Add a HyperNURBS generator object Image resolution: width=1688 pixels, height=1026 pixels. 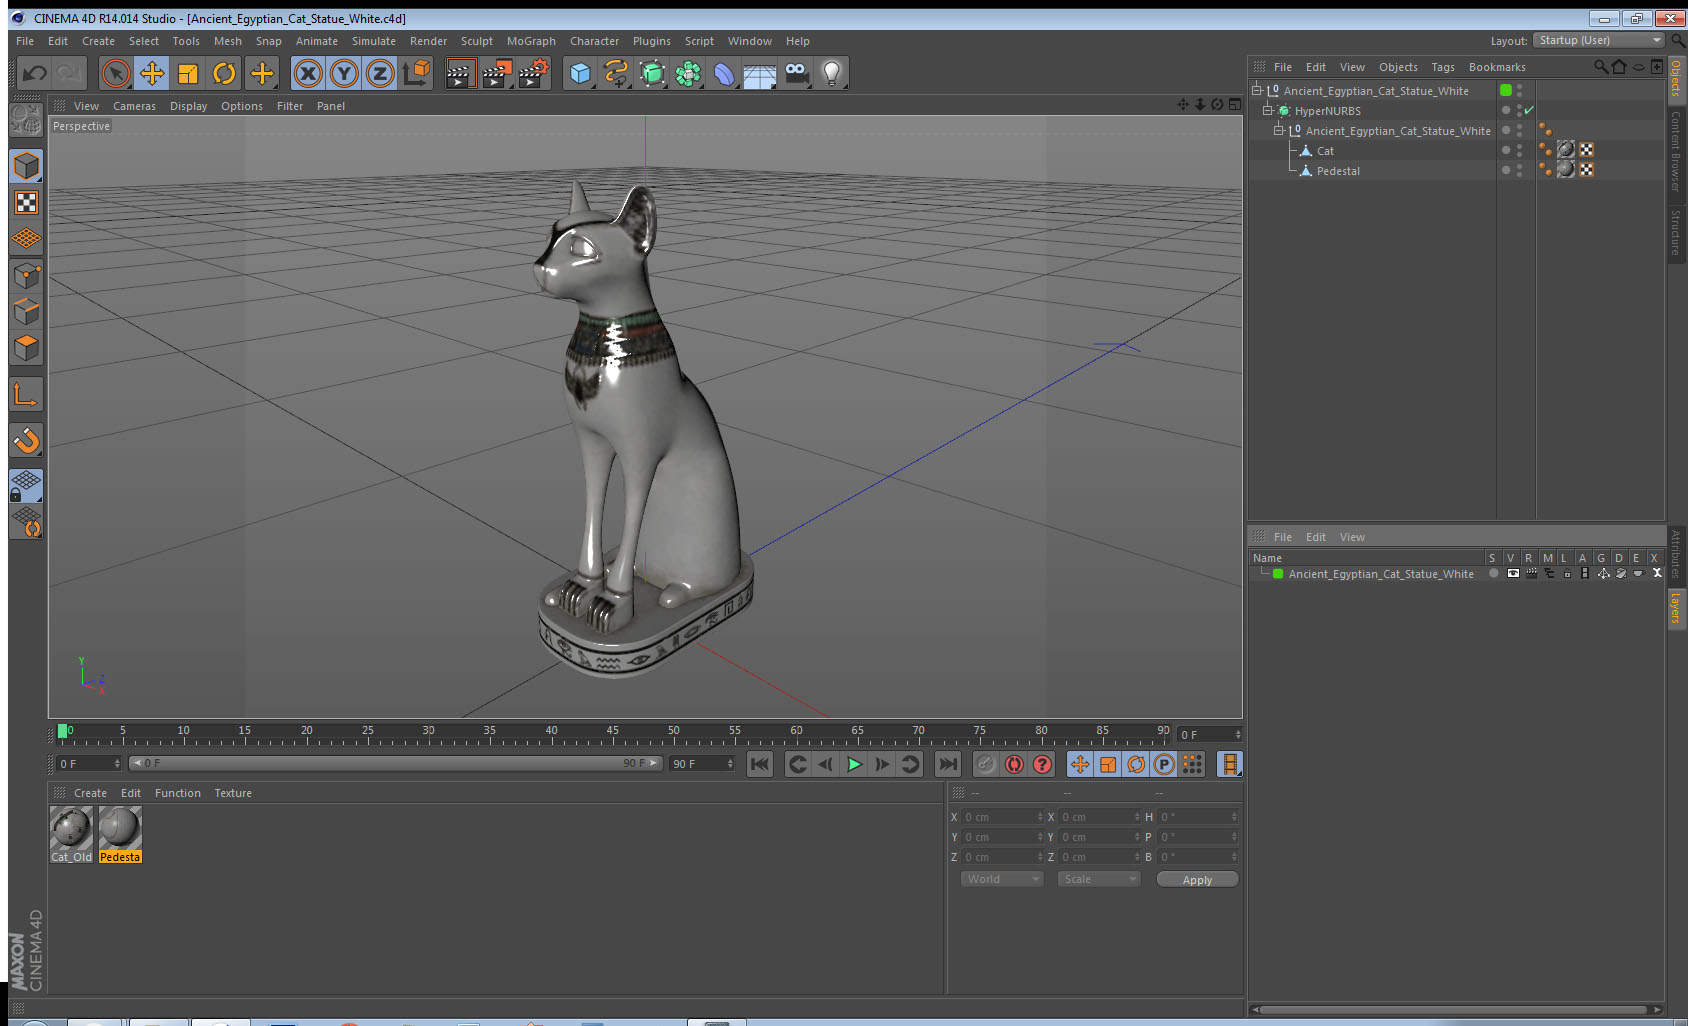[652, 73]
